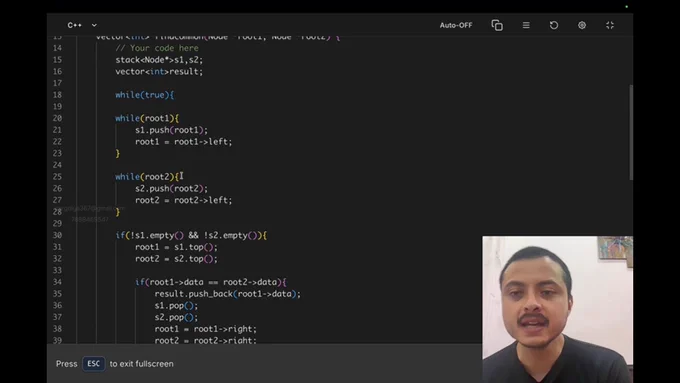Click the '// Your code here' comment

[157, 48]
